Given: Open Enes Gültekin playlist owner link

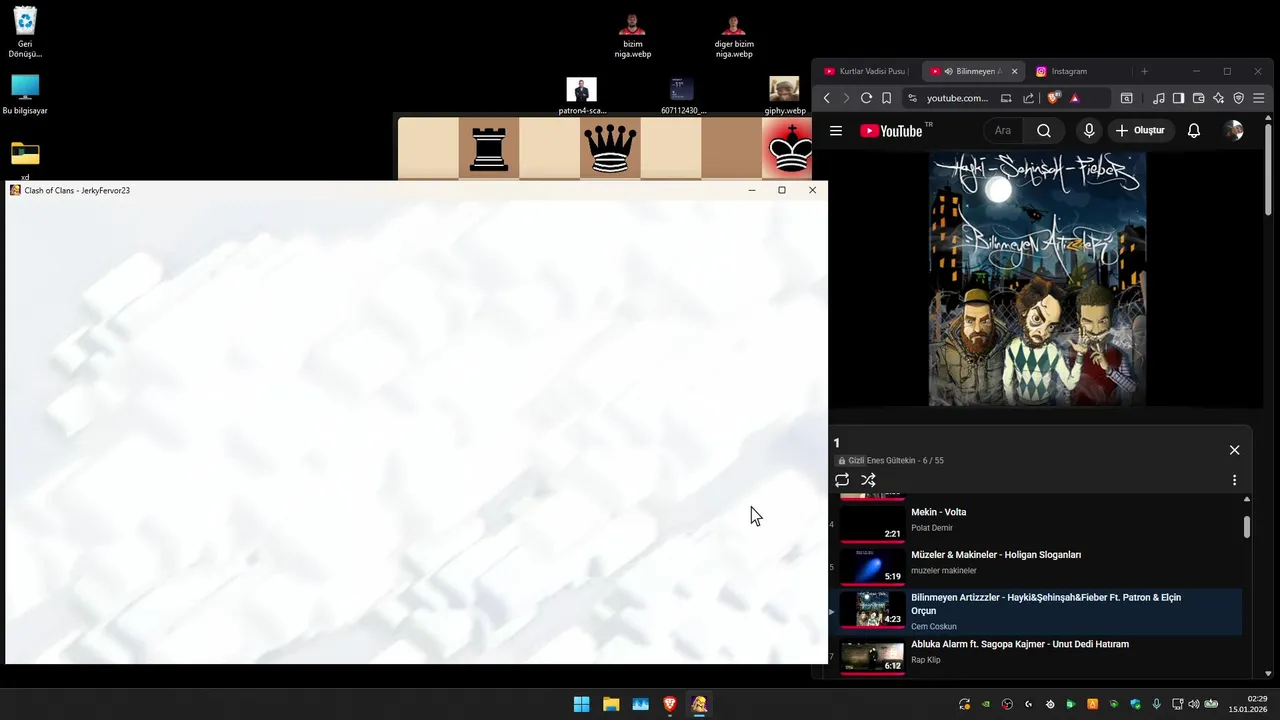Looking at the screenshot, I should click(x=890, y=461).
